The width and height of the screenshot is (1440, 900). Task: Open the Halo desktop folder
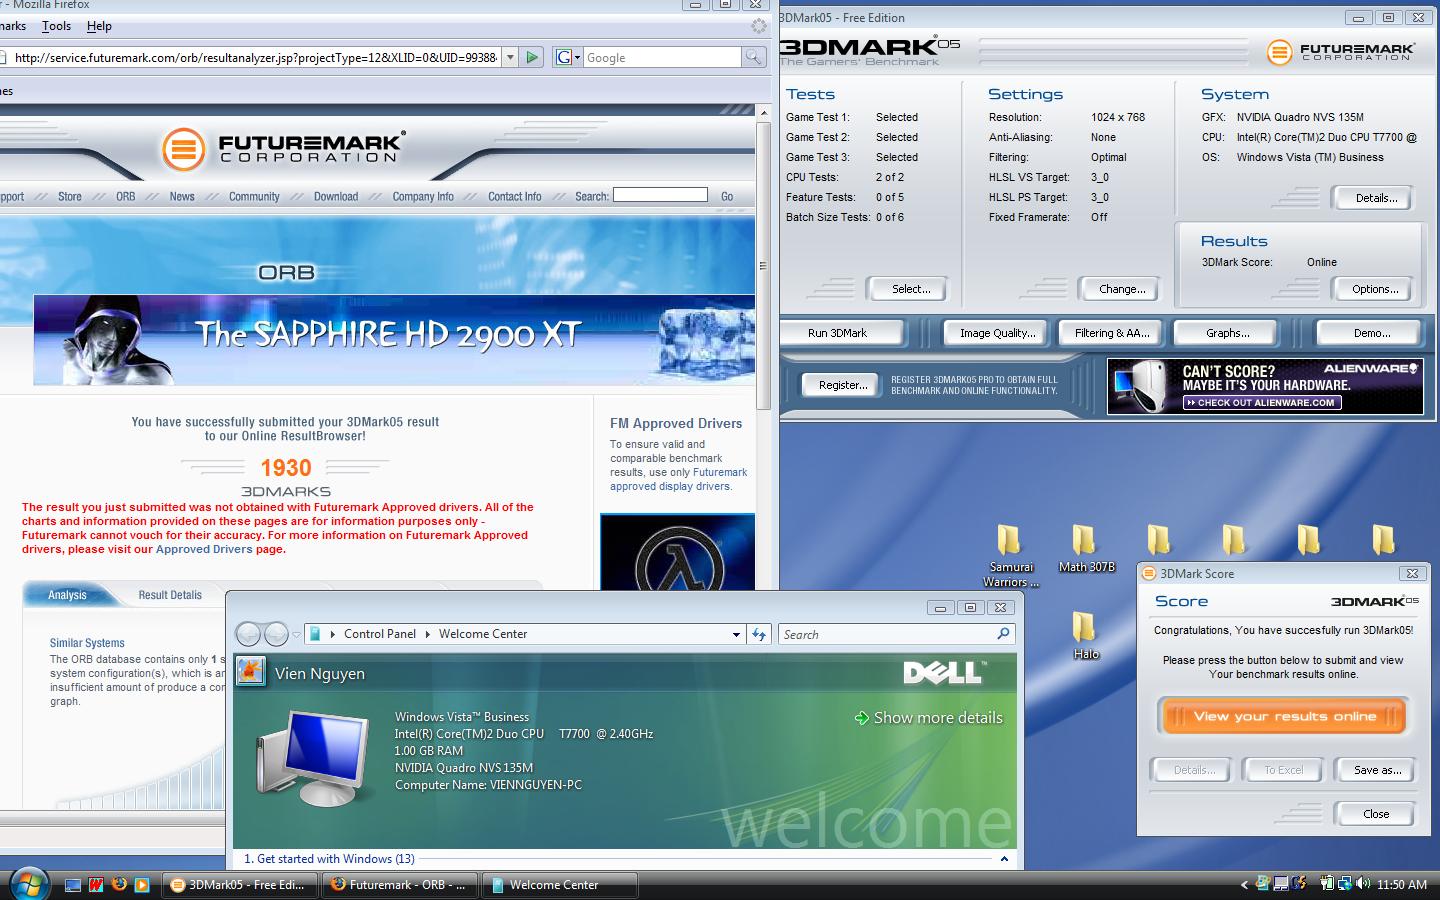coord(1086,636)
